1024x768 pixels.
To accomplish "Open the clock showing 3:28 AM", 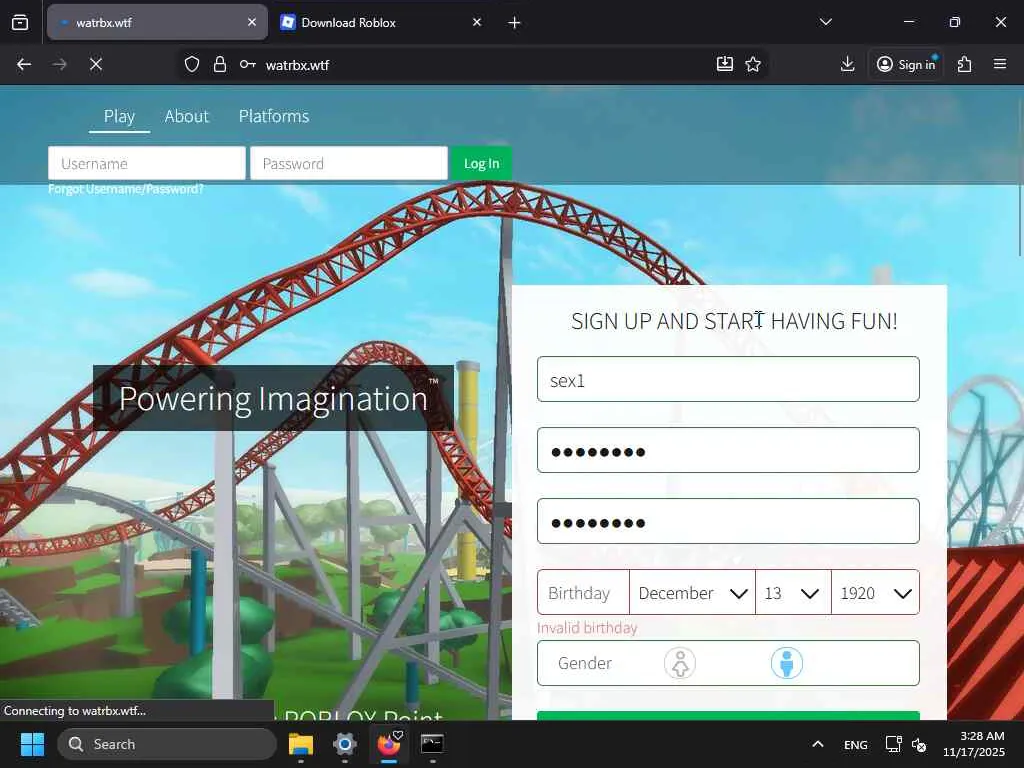I will 974,744.
